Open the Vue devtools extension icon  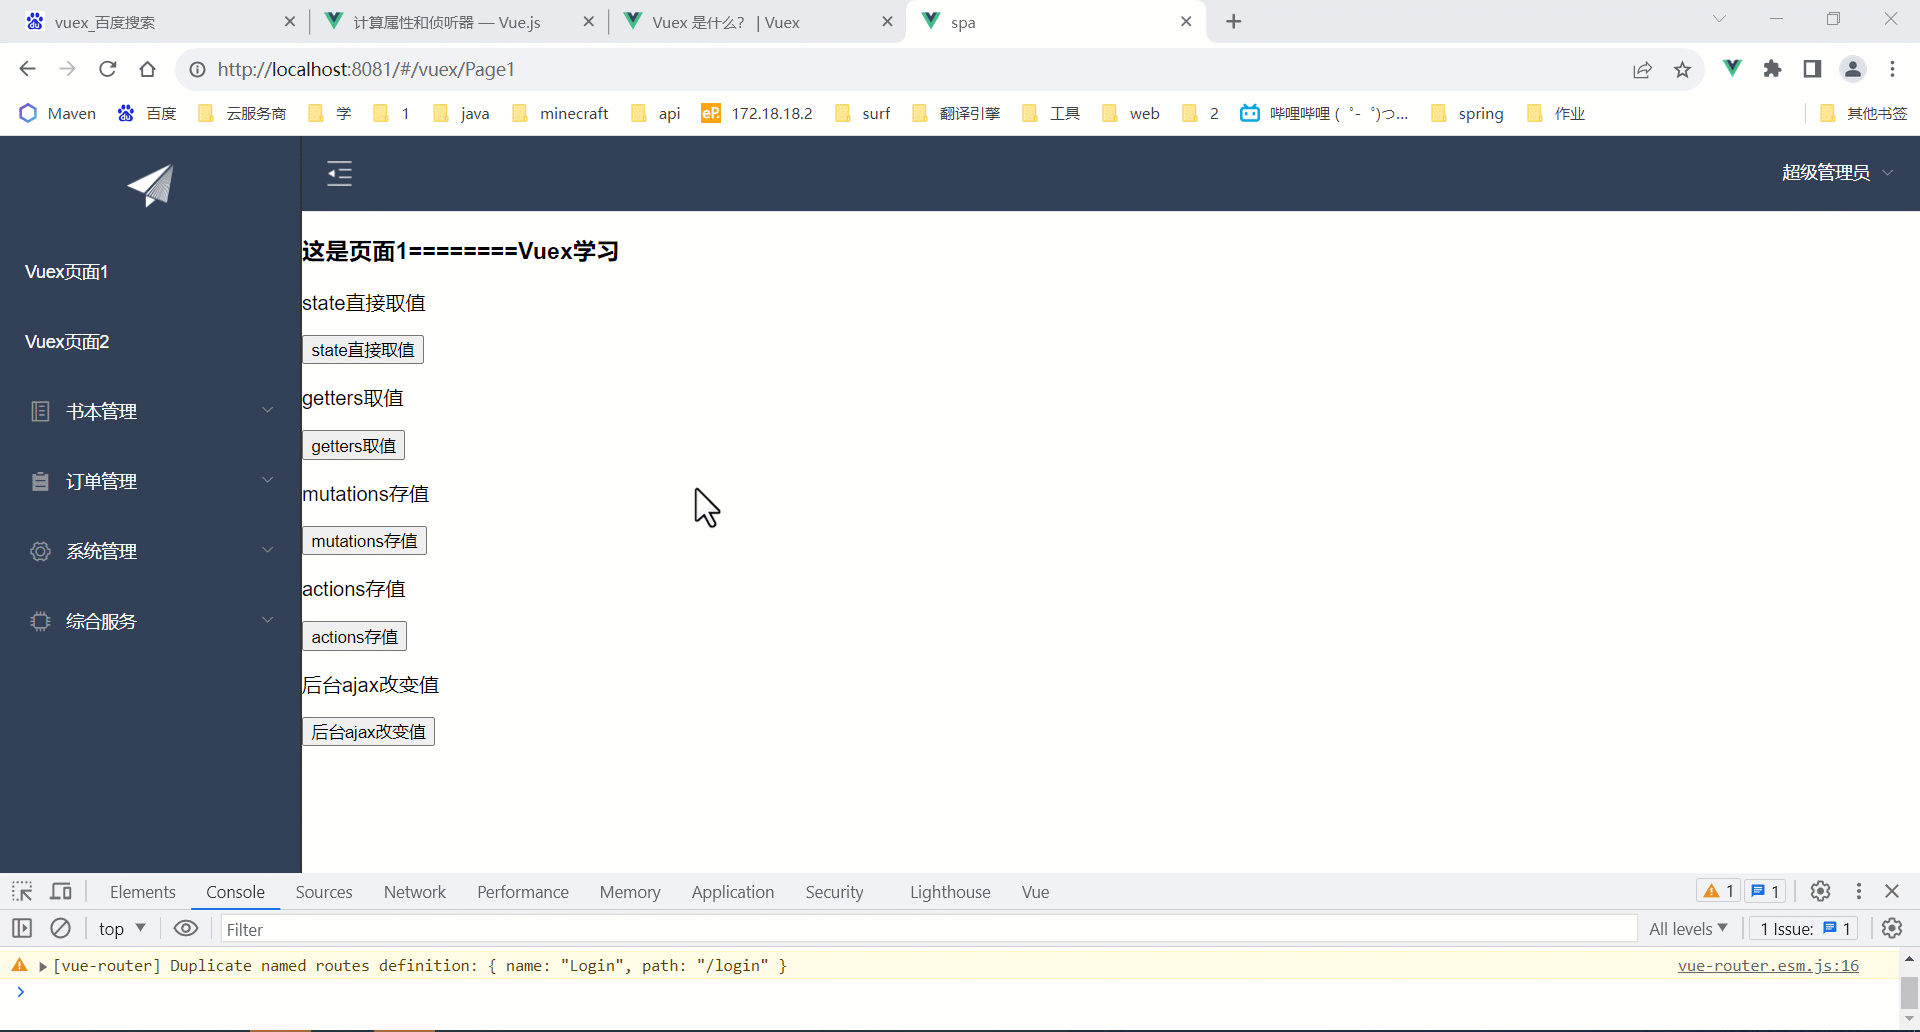pyautogui.click(x=1733, y=68)
